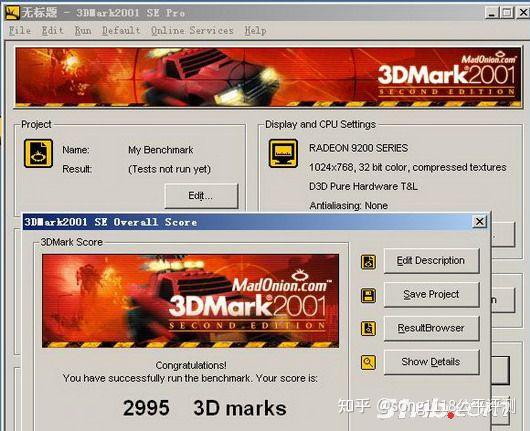Screen dimensions: 530x431
Task: Click the Save Project floppy disk icon
Action: pyautogui.click(x=368, y=295)
